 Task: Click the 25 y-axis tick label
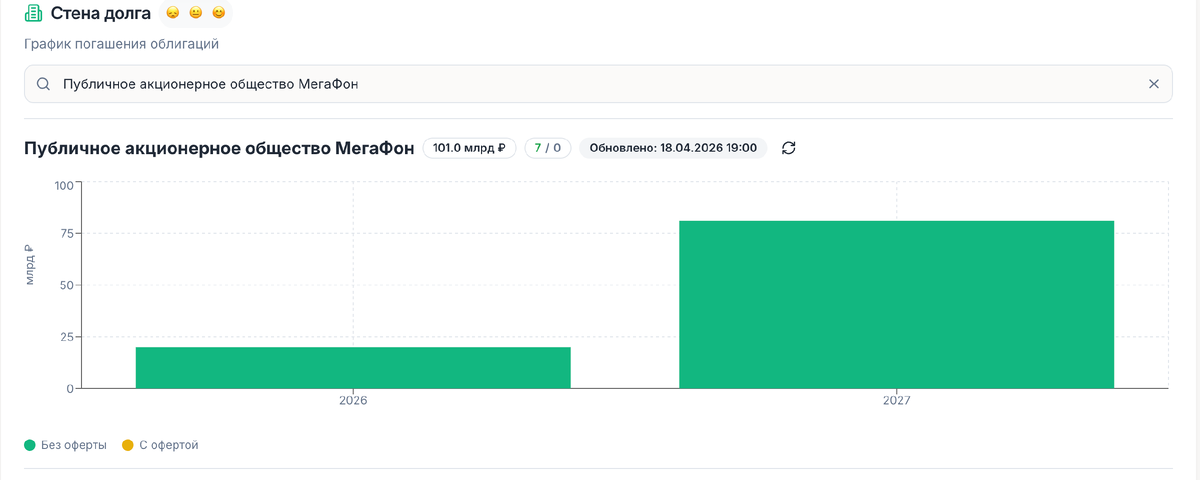[67, 336]
